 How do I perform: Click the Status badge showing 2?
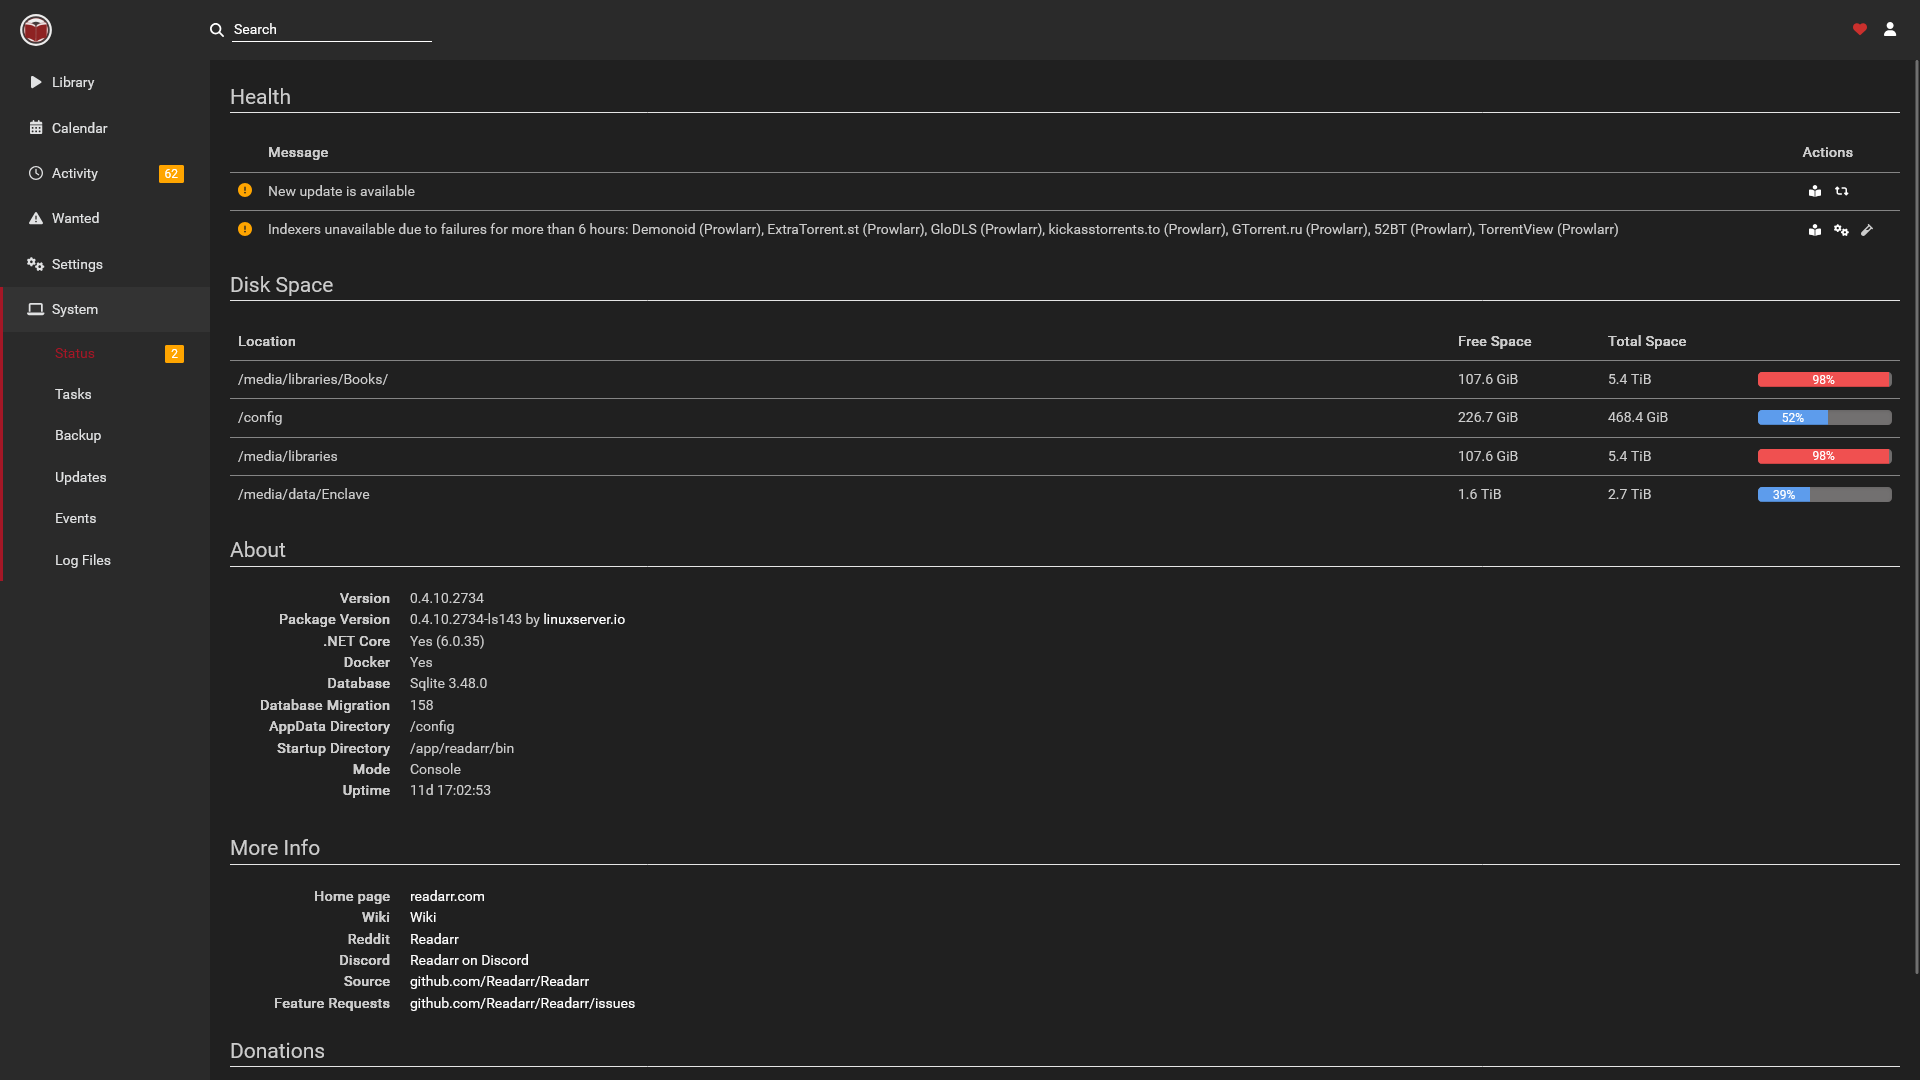click(x=174, y=354)
